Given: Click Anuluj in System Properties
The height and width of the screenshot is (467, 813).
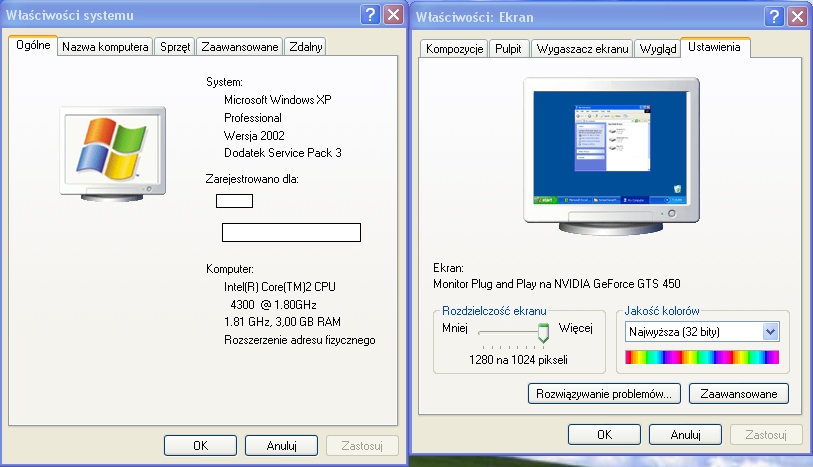Looking at the screenshot, I should 281,446.
